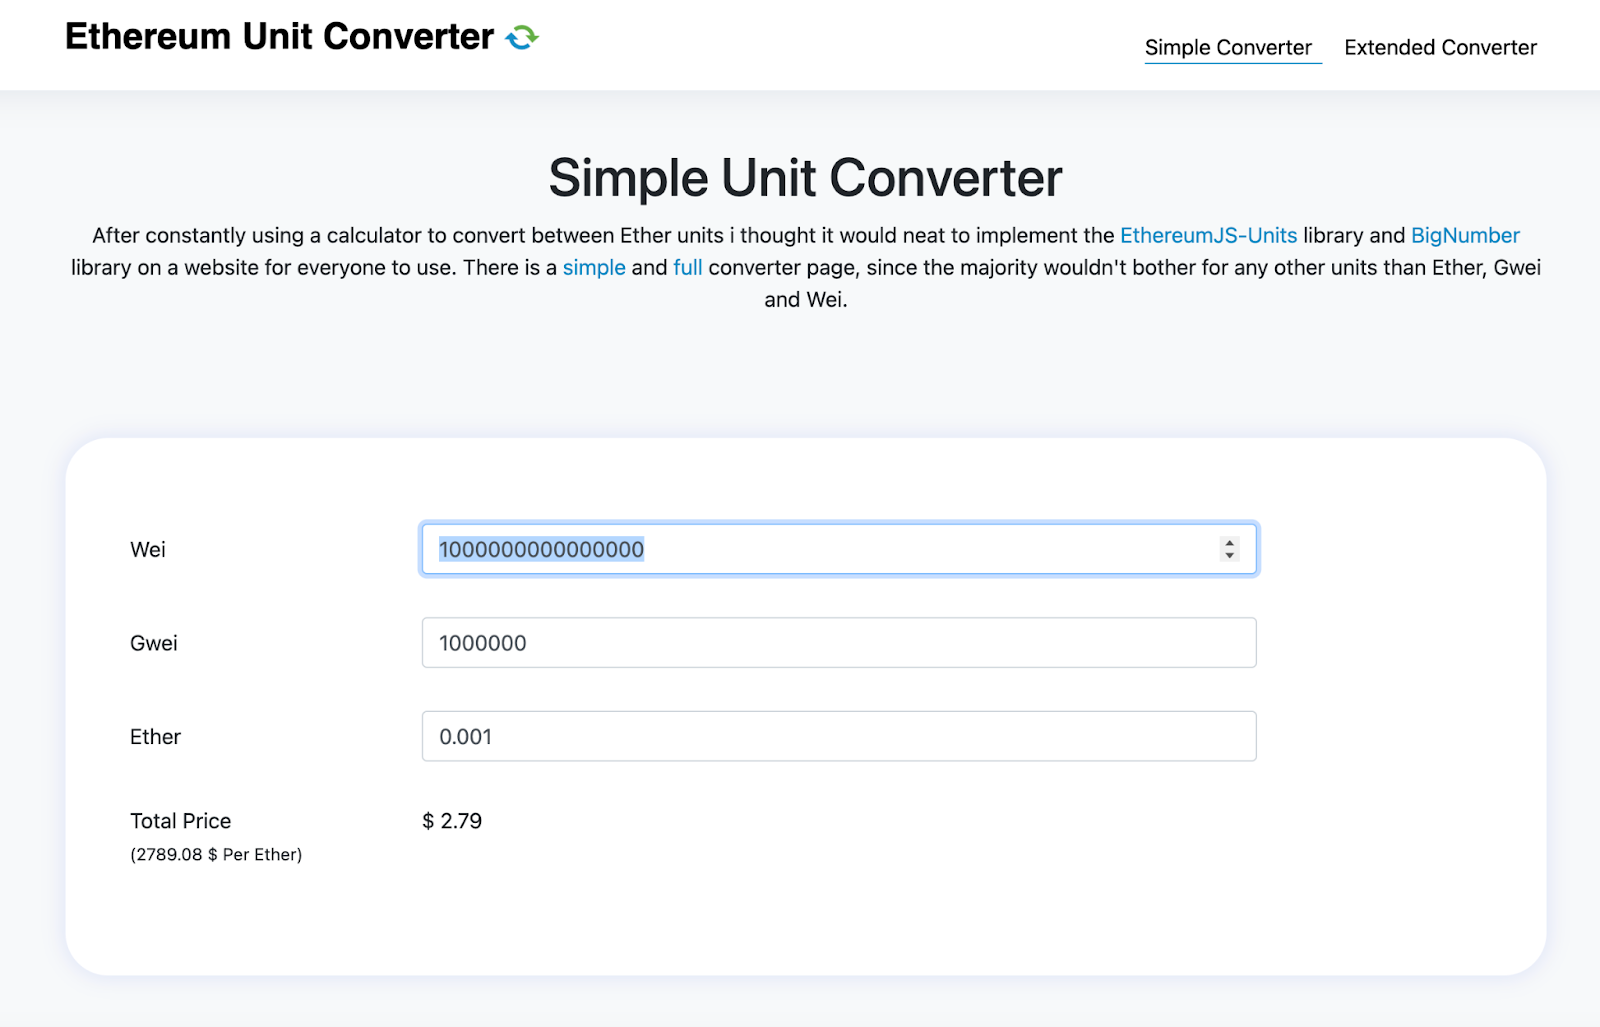Click the '(2789.08 $ Per Ether)' price text
This screenshot has height=1027, width=1600.
[x=215, y=854]
